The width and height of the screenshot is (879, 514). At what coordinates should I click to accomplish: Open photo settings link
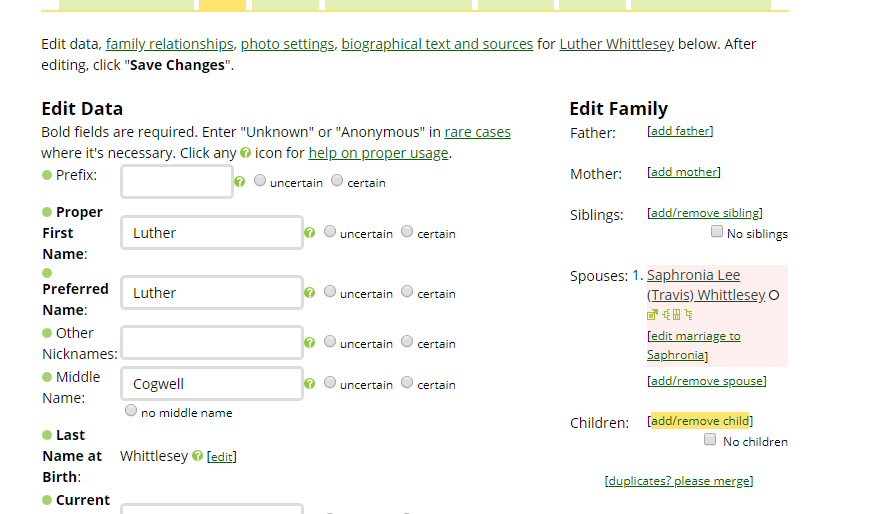pyautogui.click(x=287, y=44)
